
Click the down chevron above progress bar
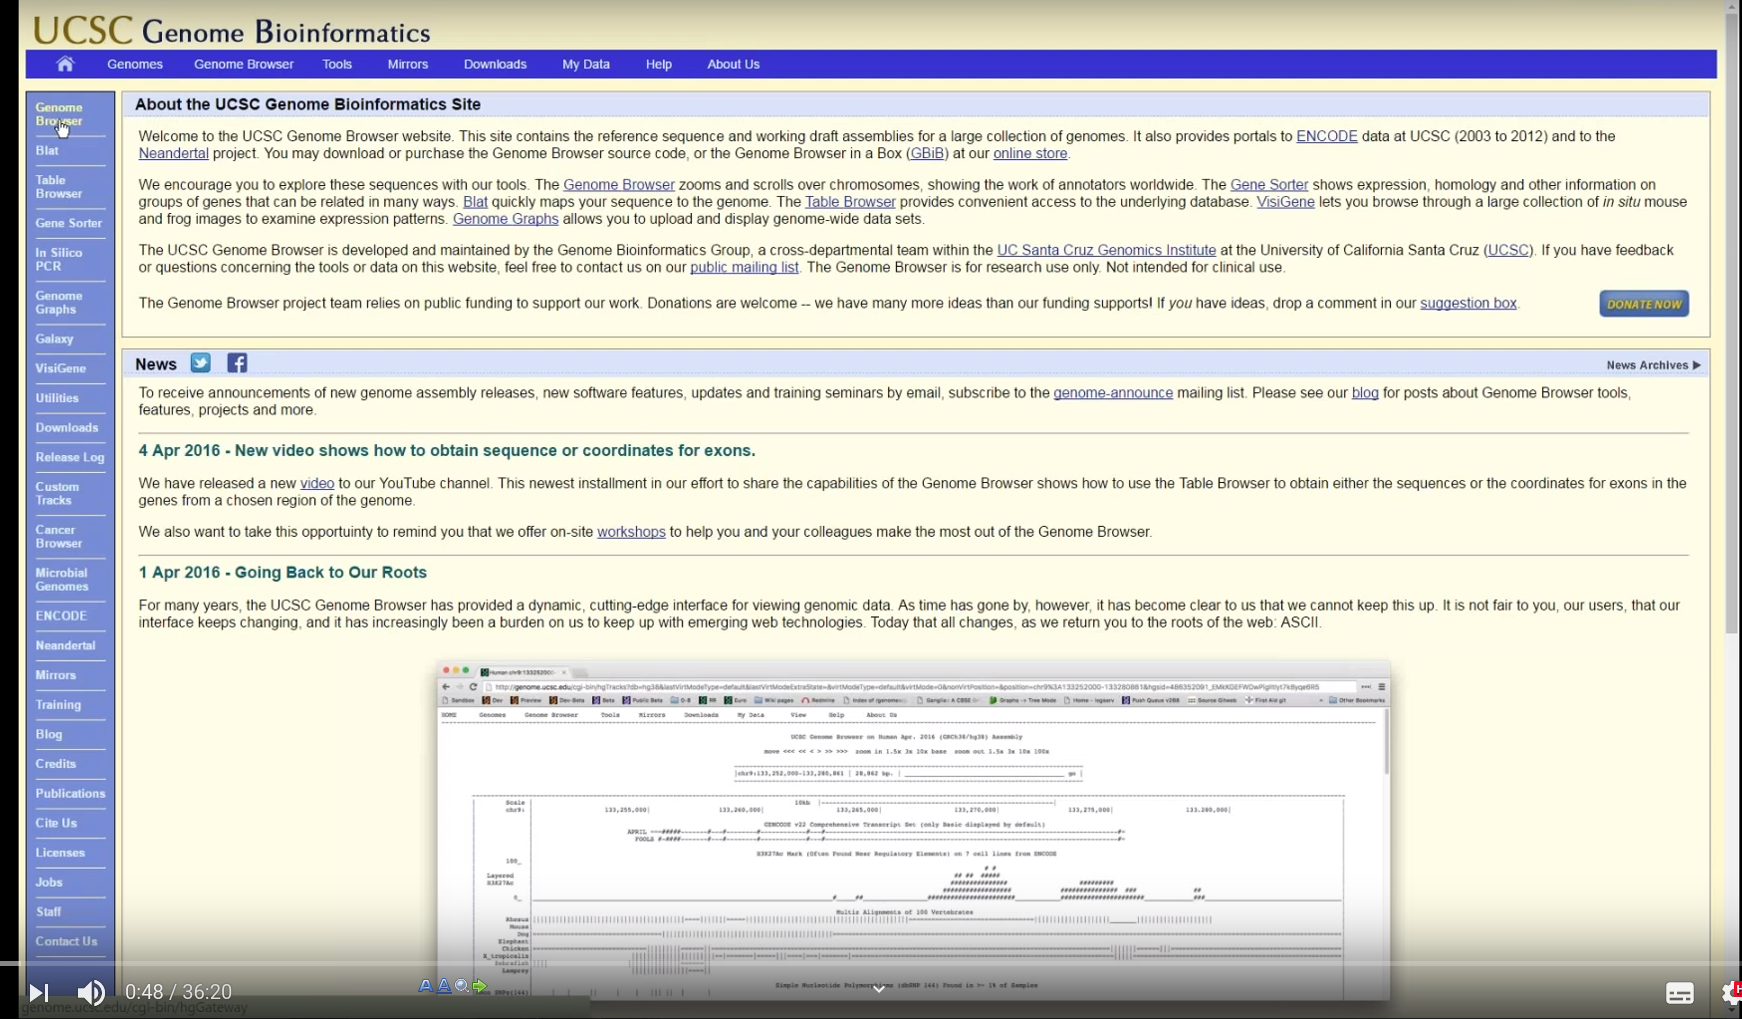879,989
